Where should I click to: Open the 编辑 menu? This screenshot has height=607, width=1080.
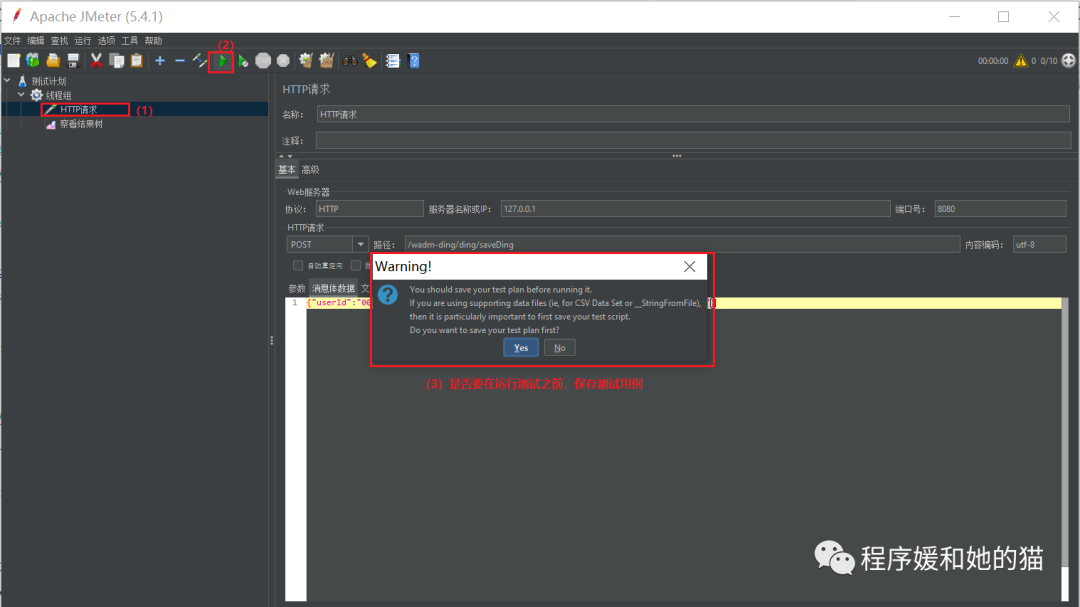click(36, 41)
